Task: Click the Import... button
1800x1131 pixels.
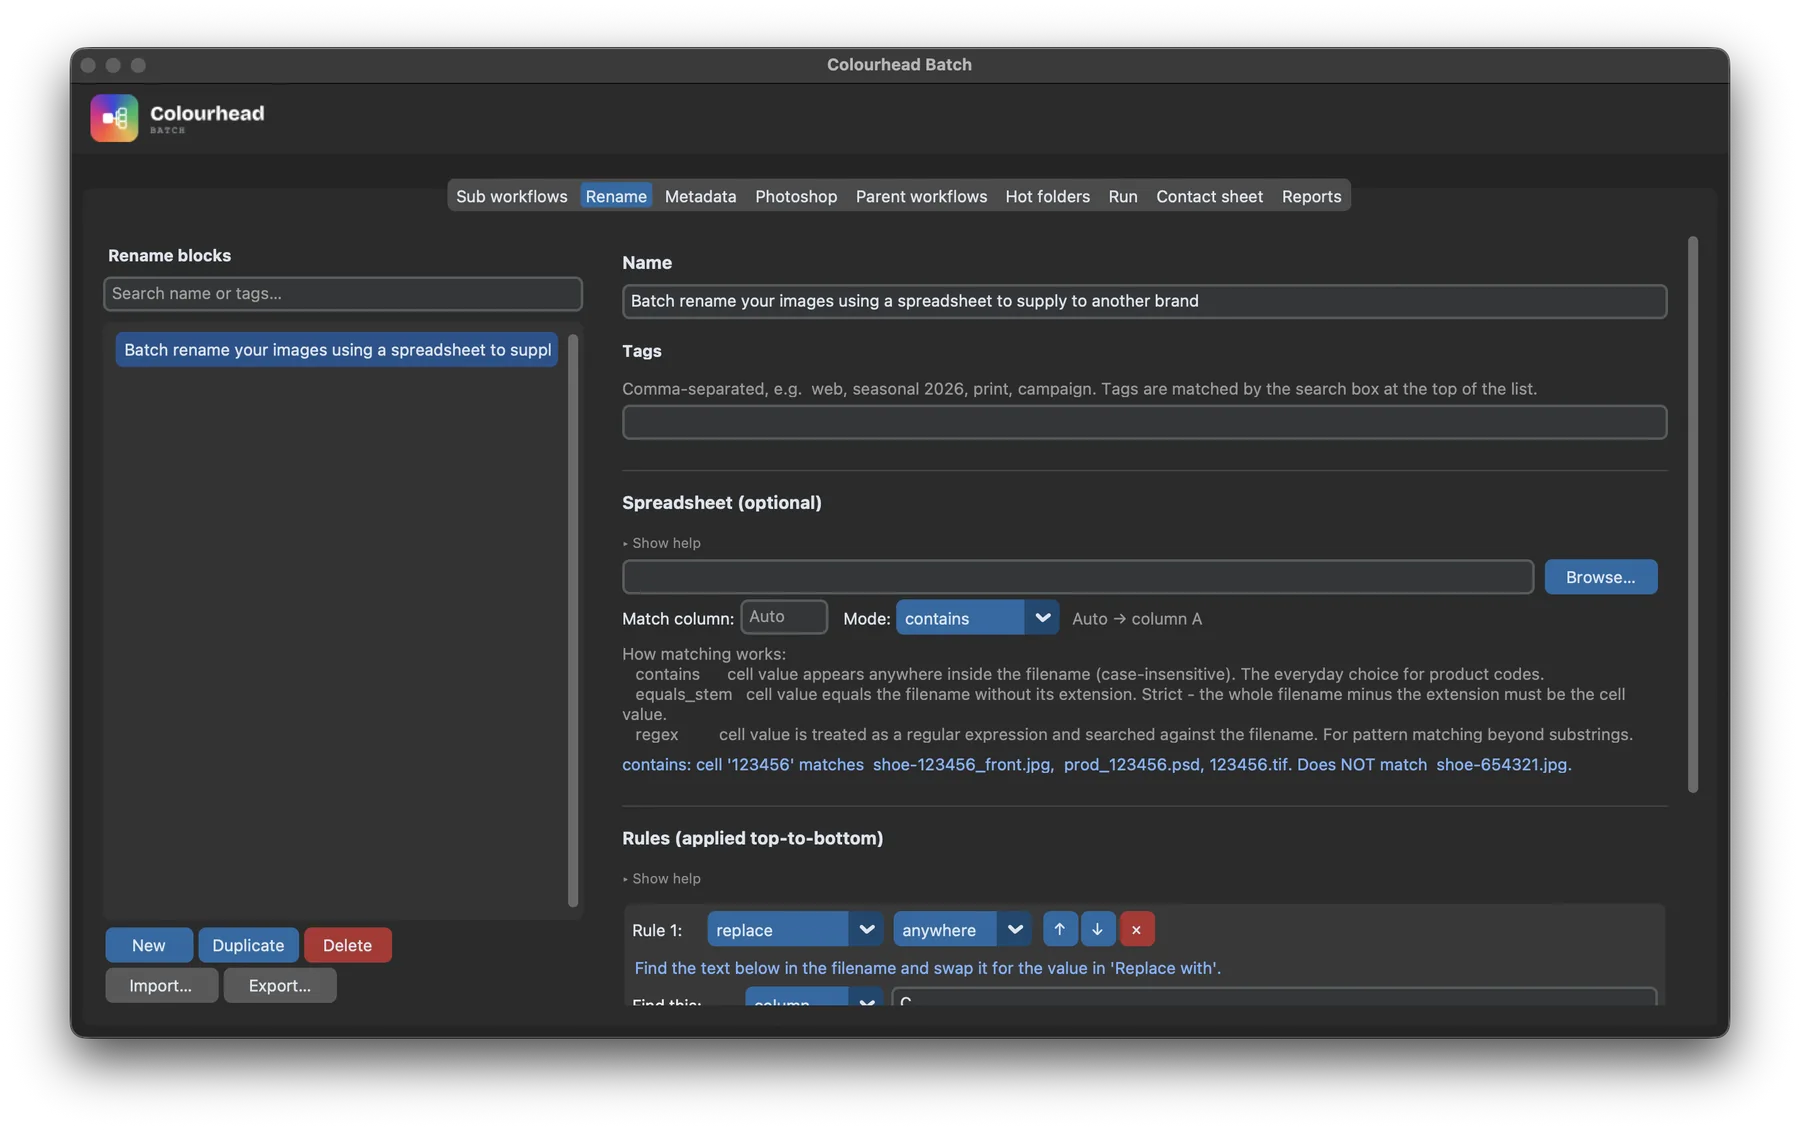Action: point(161,985)
